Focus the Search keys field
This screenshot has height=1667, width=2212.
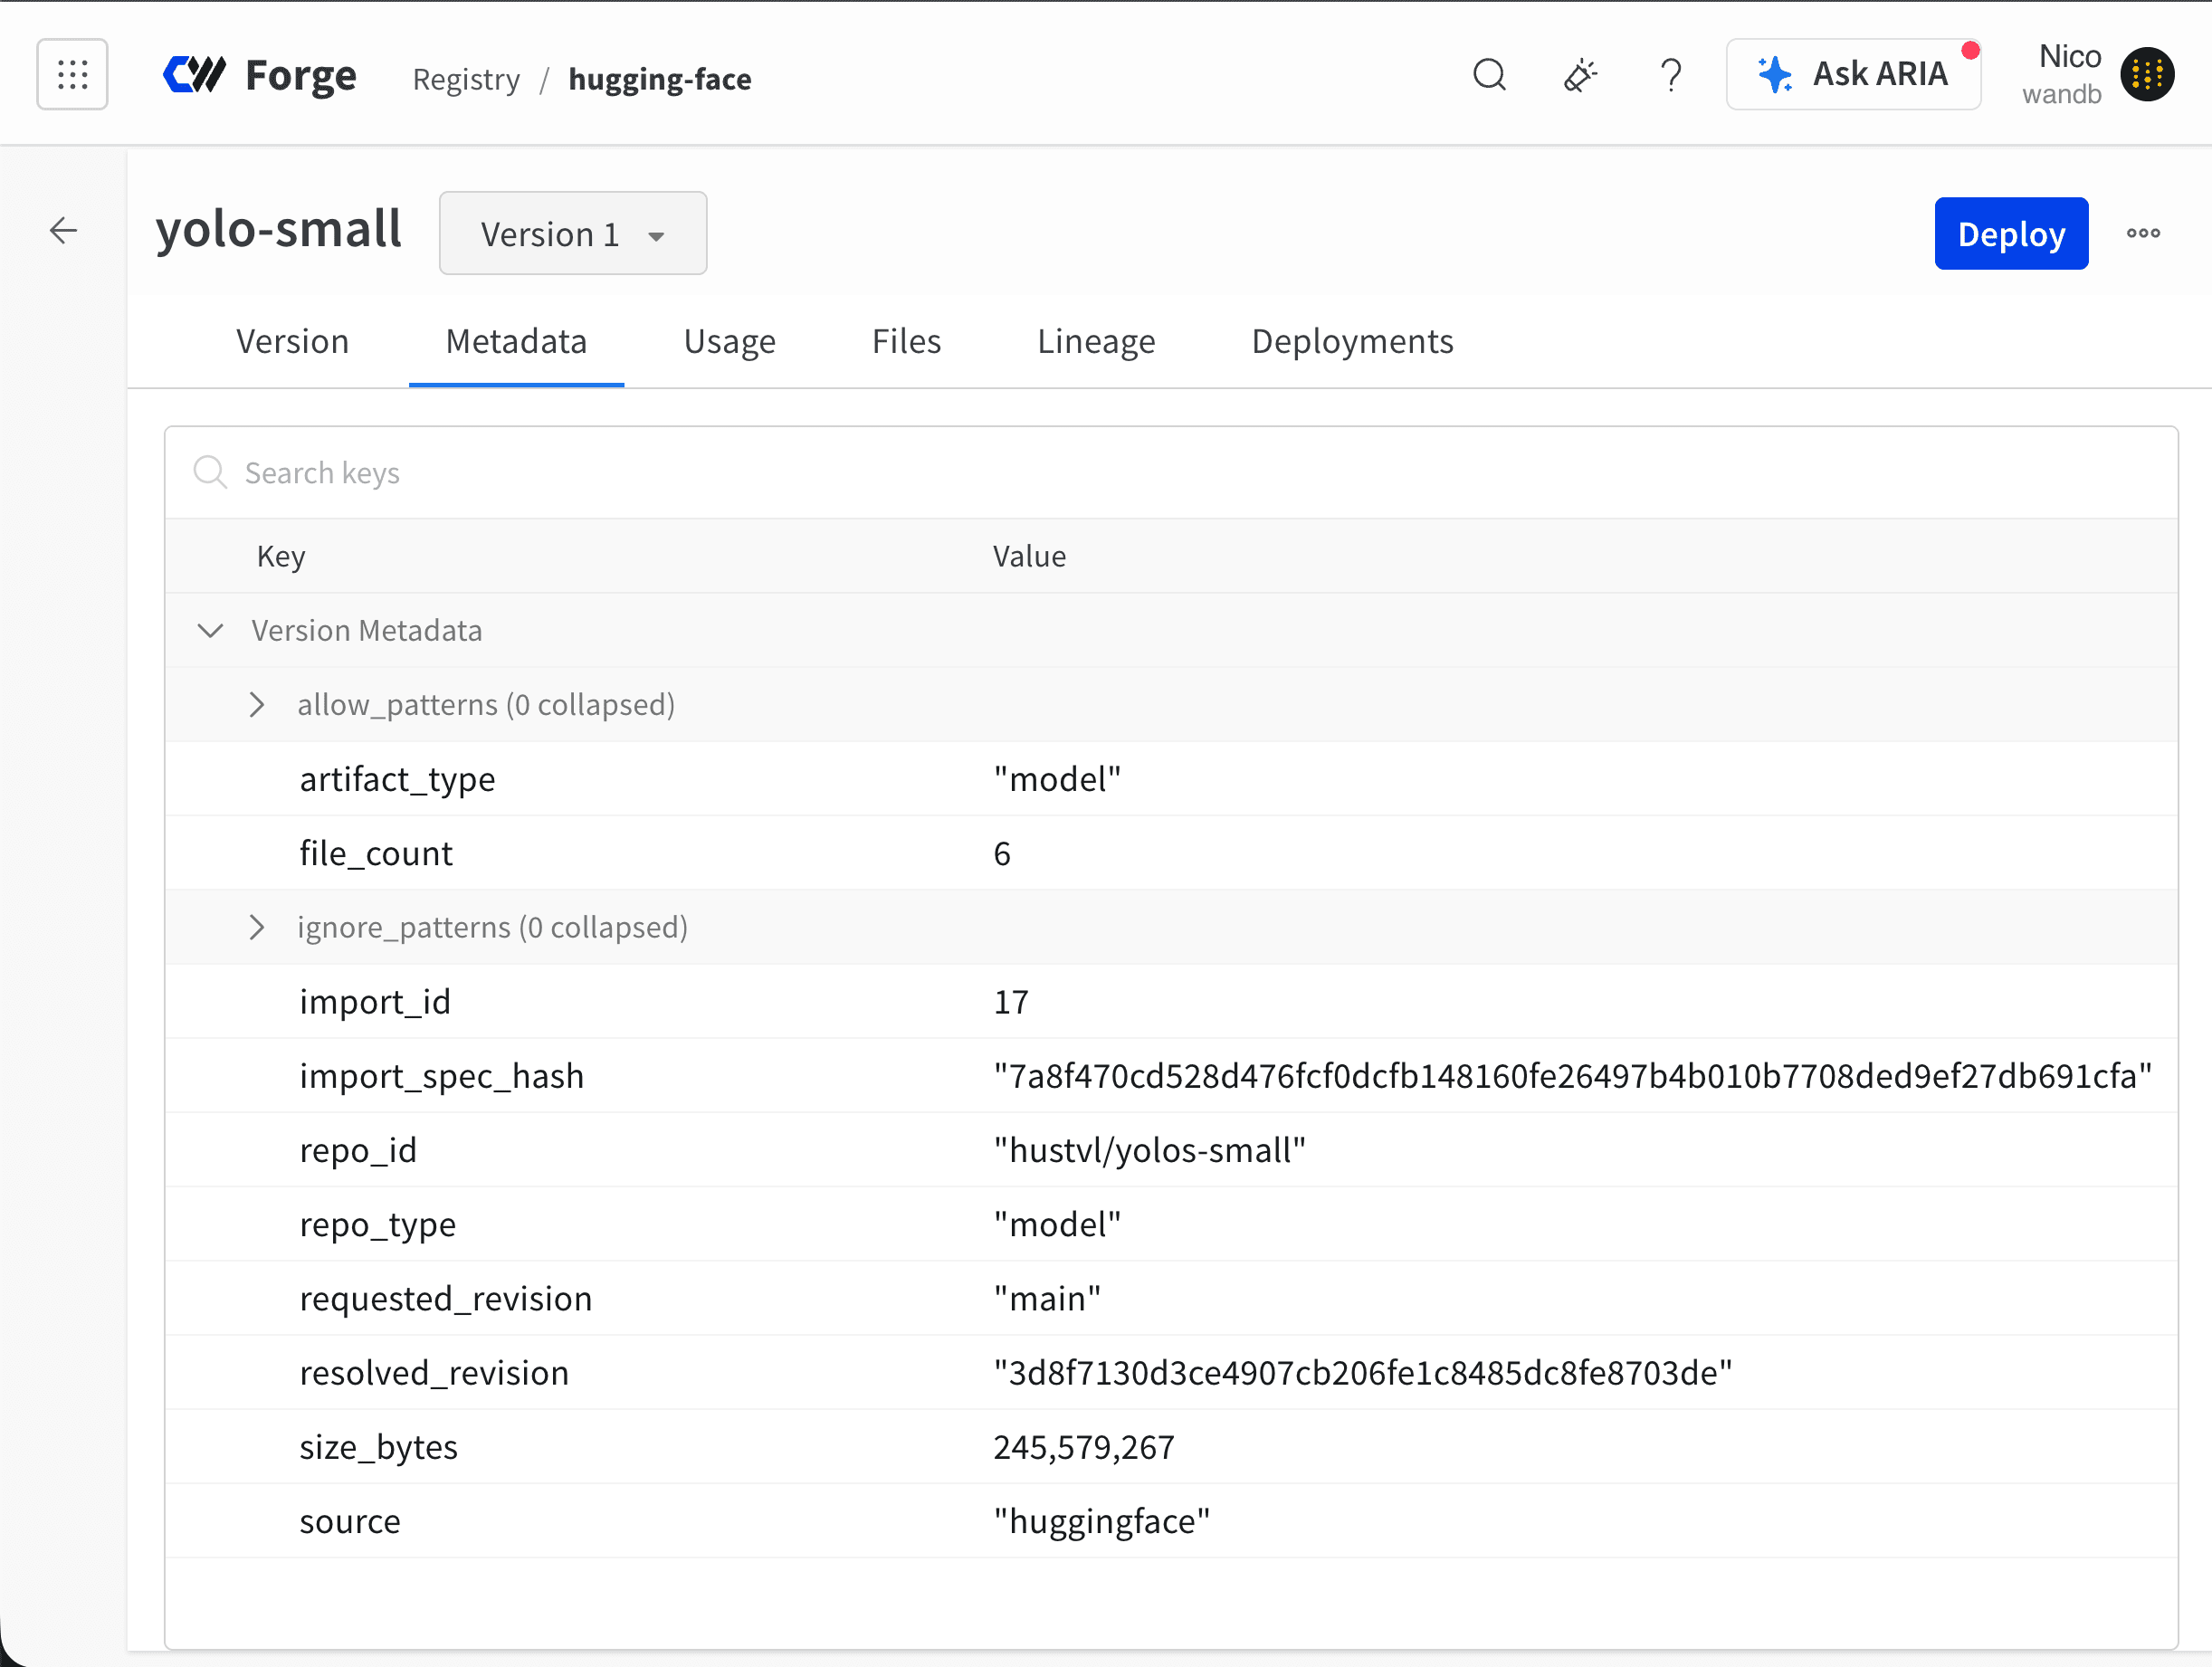pyautogui.click(x=1171, y=473)
